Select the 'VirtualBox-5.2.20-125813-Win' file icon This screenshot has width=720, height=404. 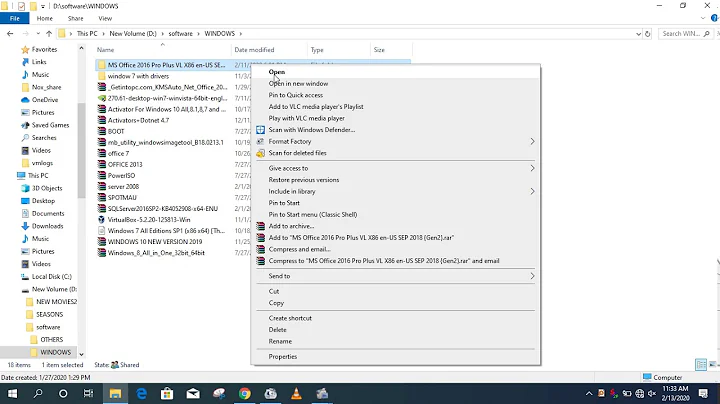click(x=101, y=219)
